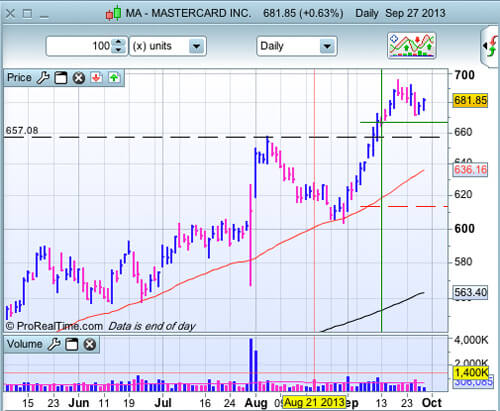Click the Price panel label
Viewport: 500px width, 411px height.
tap(19, 78)
